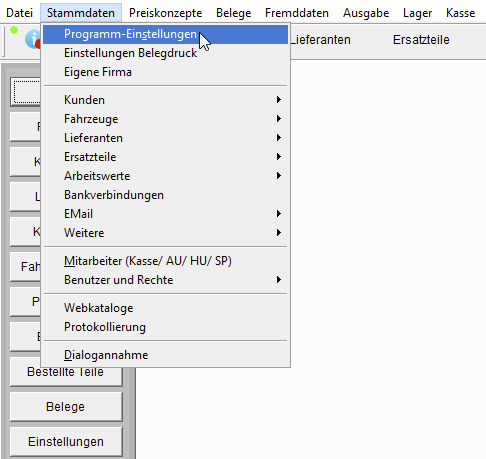Viewport: 486px width, 459px height.
Task: Click the Einstellungen sidebar button
Action: click(66, 442)
